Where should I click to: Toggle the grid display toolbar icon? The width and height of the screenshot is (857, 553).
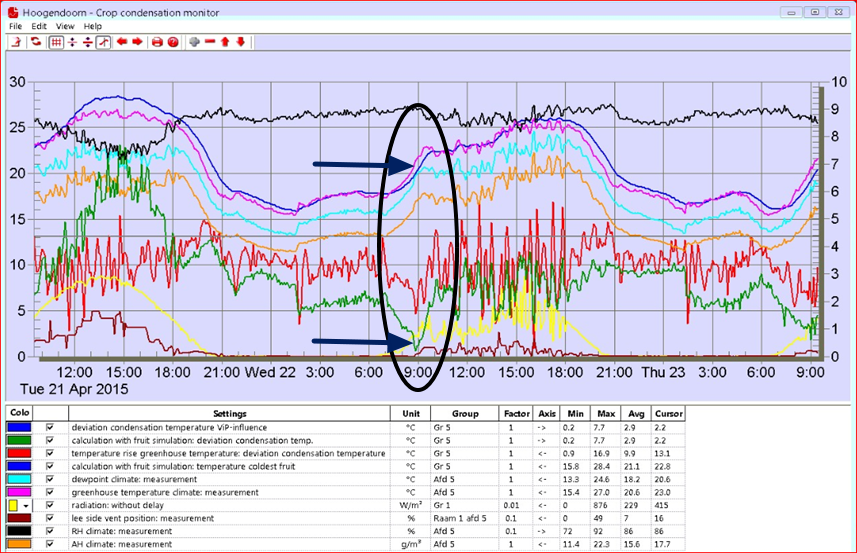56,42
